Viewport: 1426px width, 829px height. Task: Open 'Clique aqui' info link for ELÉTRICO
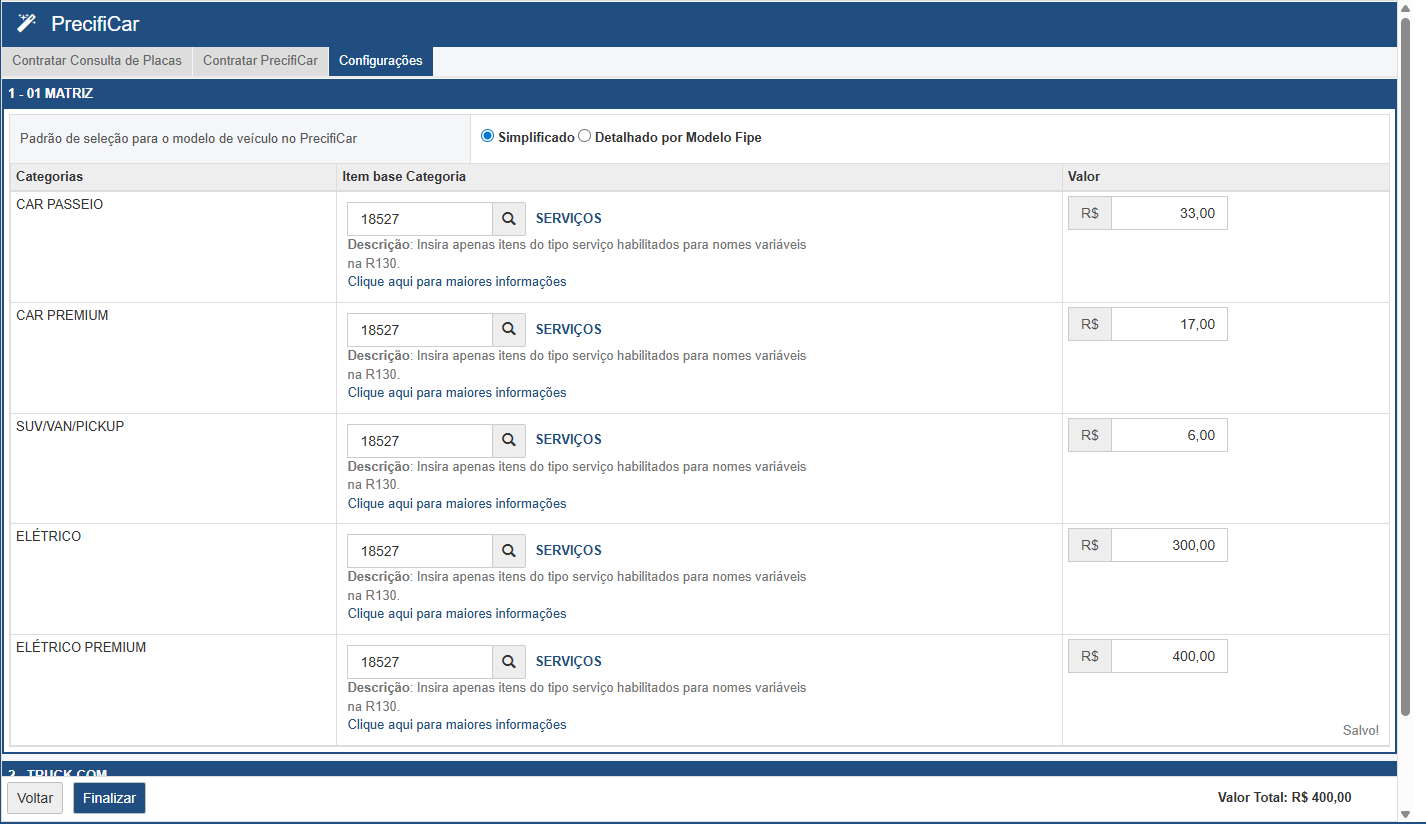457,614
